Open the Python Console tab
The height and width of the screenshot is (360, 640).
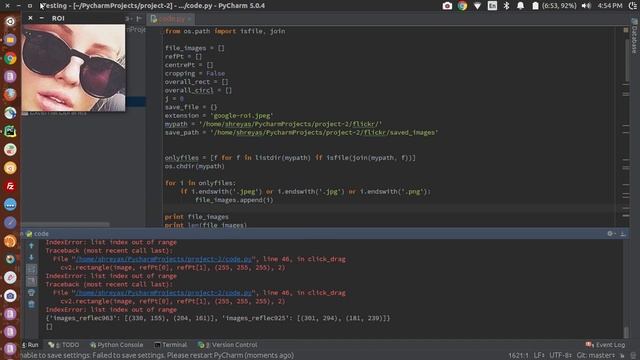coord(117,345)
